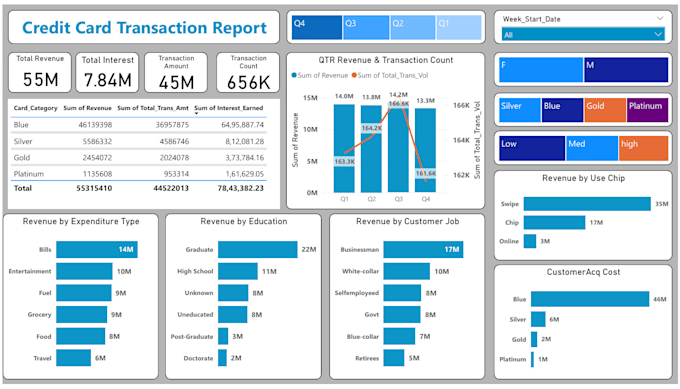Viewport: 680px width, 389px height.
Task: Sort by Sum of Interest_Earned column header
Action: coord(229,108)
